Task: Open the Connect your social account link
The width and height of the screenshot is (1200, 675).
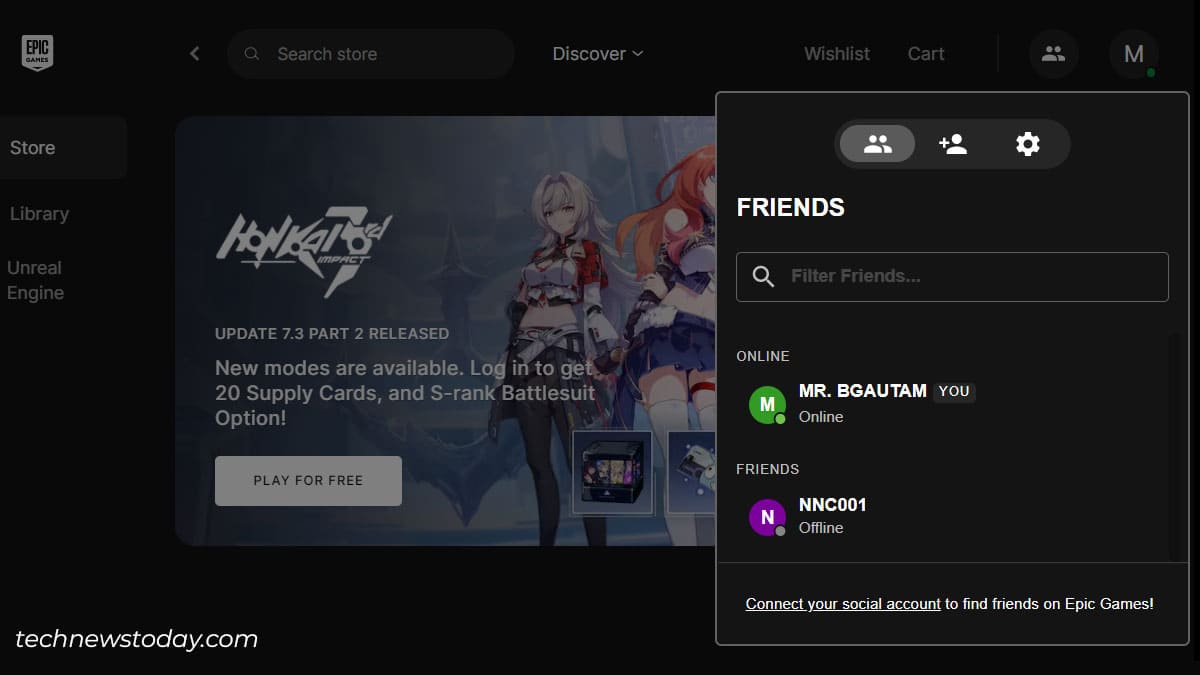Action: 842,603
